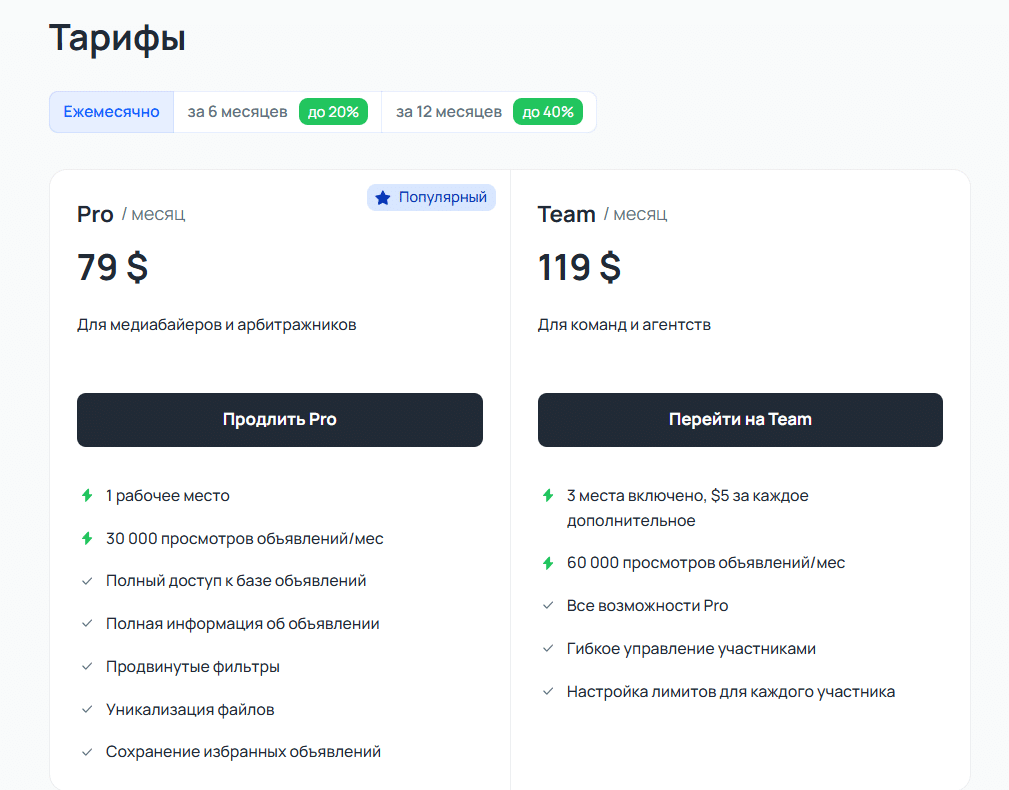Click '/ месяц' label beside Team
1009x790 pixels.
coord(636,214)
